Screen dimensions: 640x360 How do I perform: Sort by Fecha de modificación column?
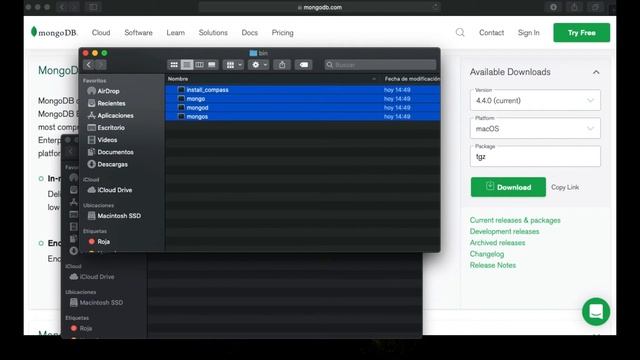[x=411, y=79]
